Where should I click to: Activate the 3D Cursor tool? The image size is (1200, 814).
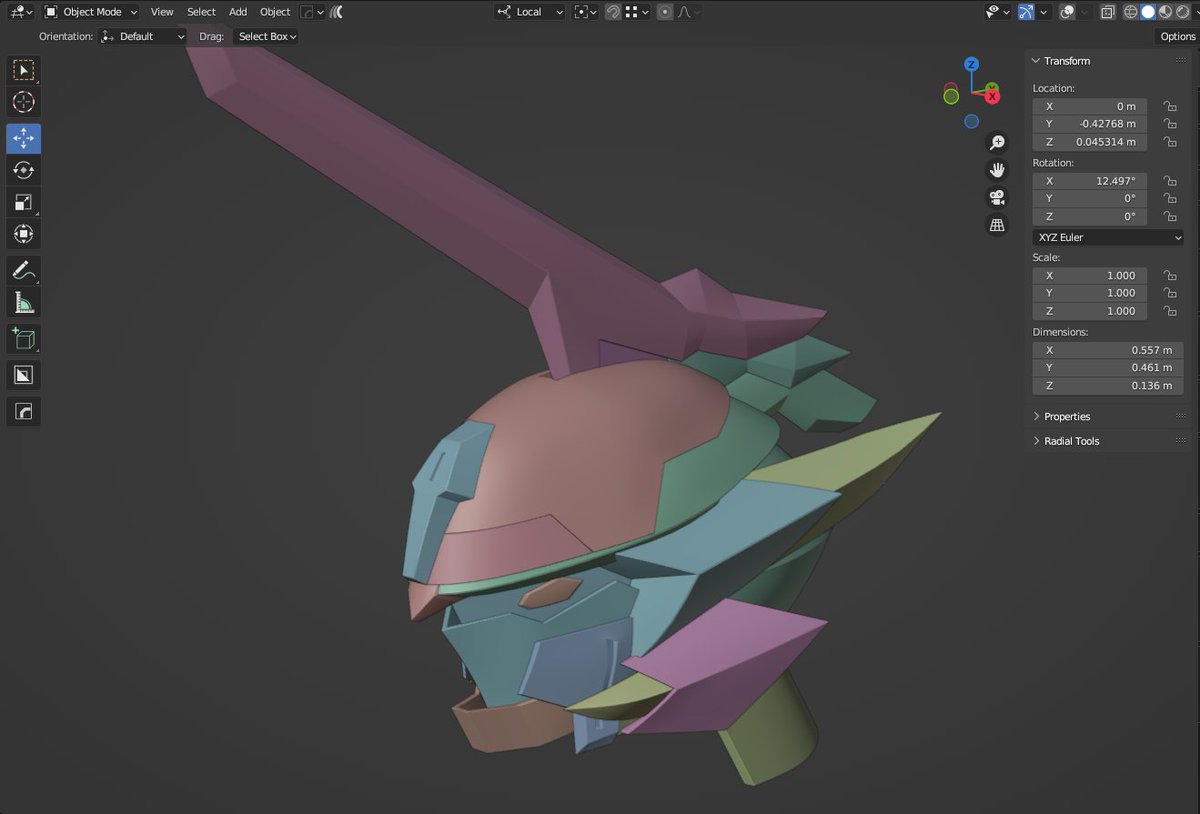24,102
